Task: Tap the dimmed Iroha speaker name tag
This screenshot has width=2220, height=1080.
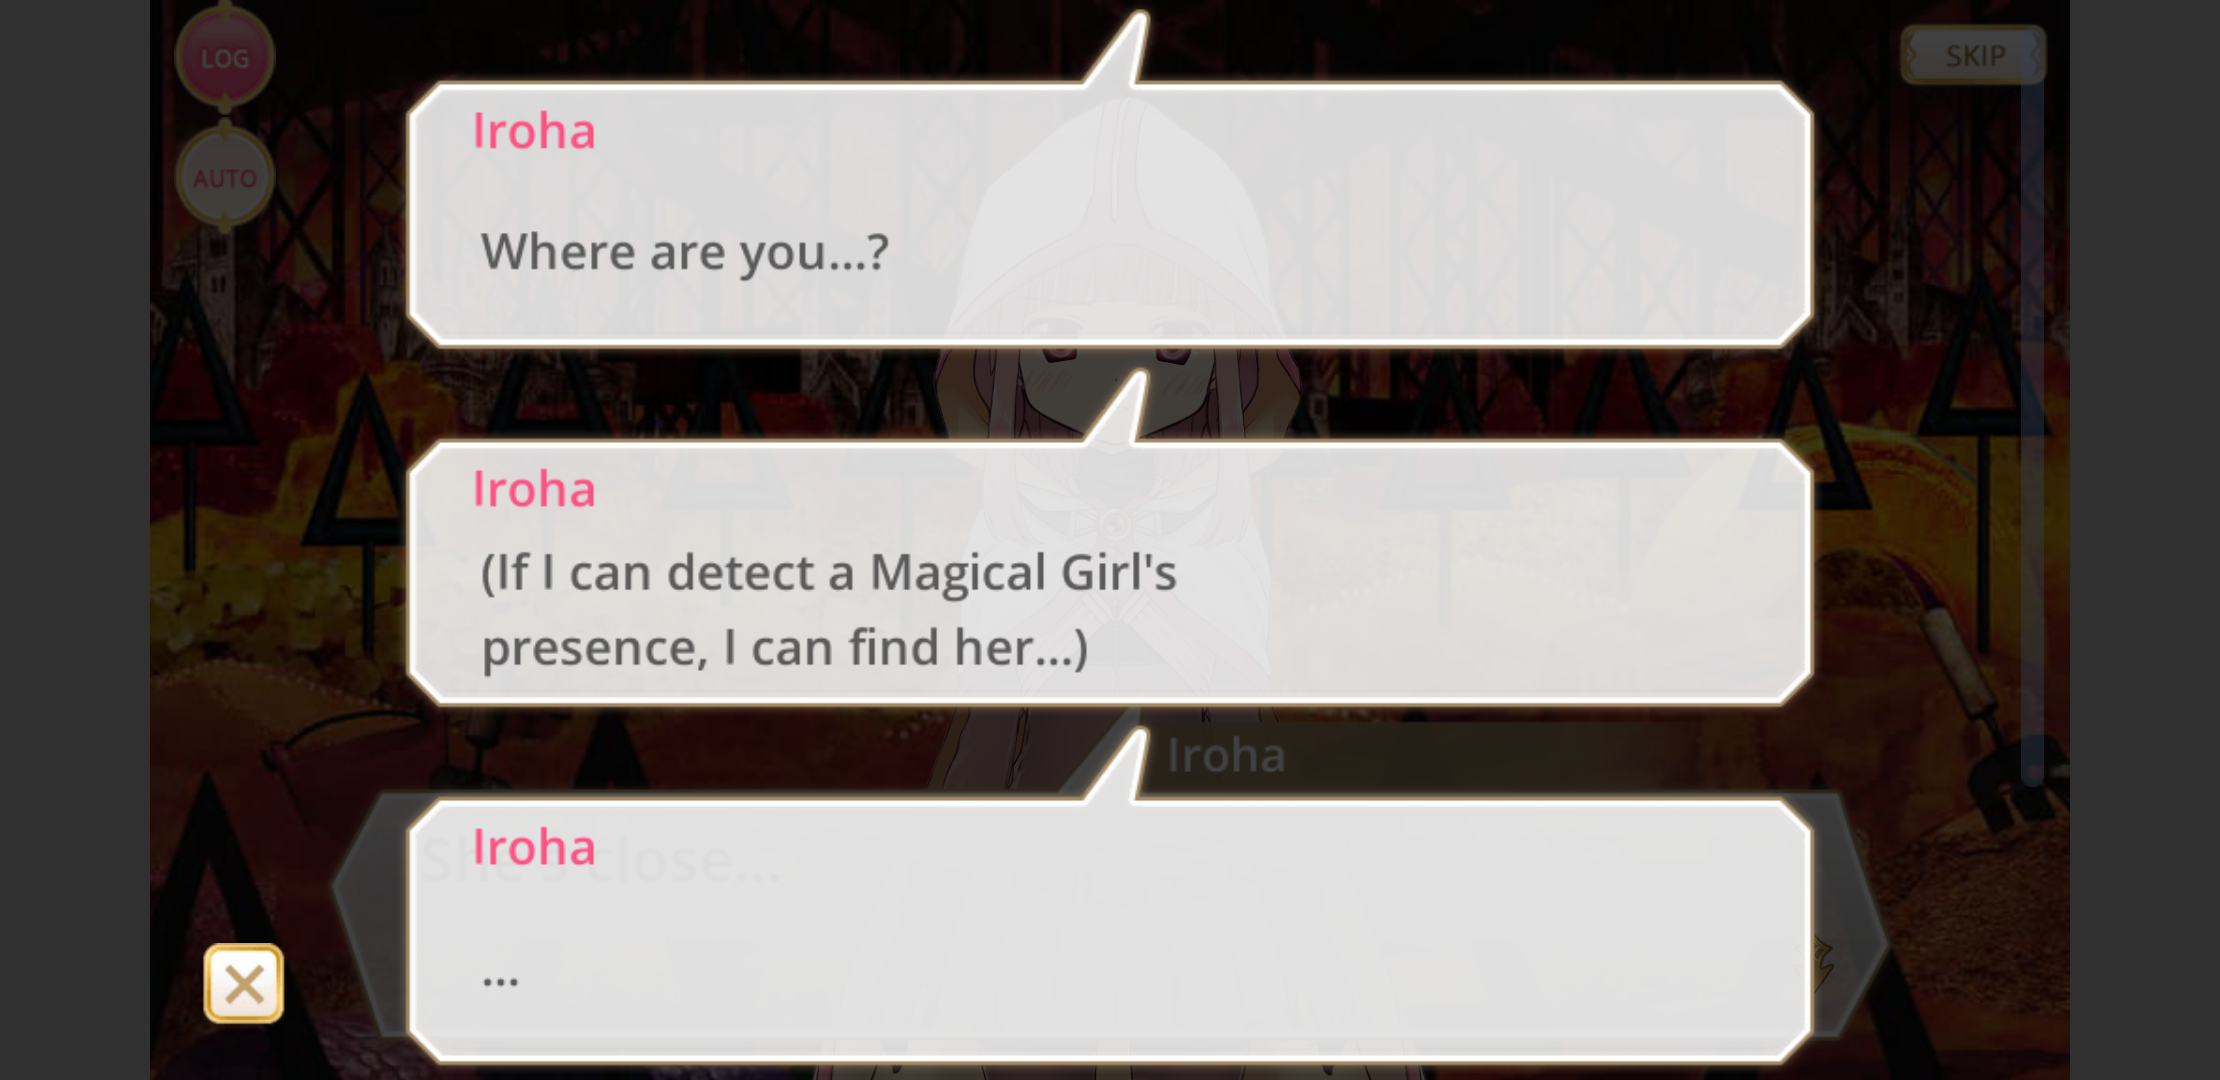Action: (1226, 755)
